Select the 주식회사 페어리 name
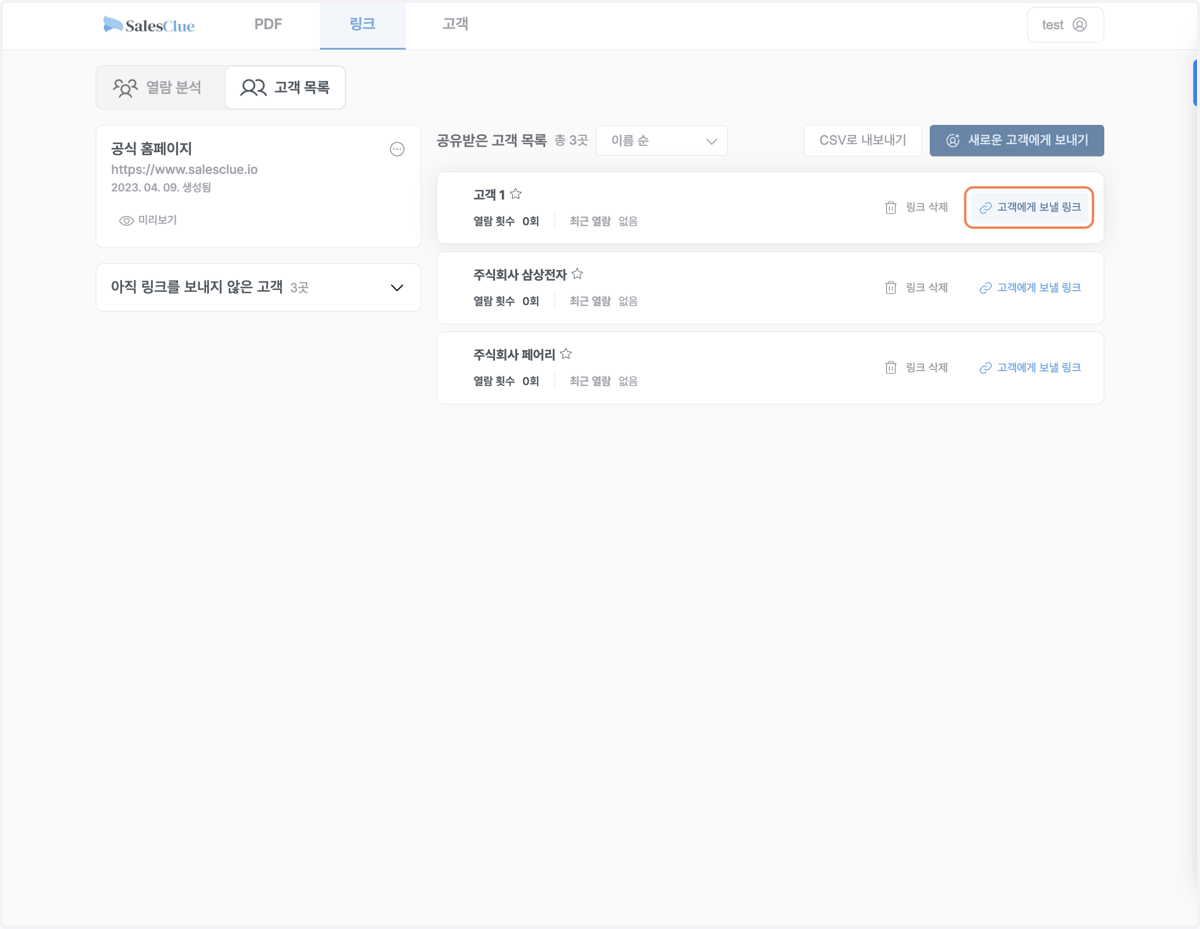Screen dimensions: 1200x929 (x=514, y=355)
